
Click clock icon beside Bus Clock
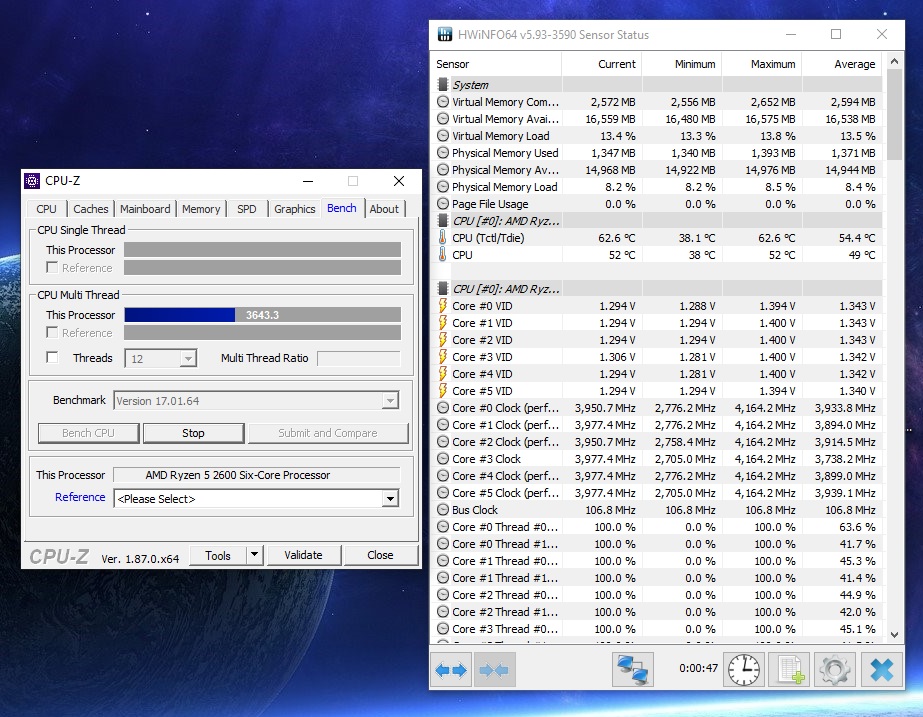coord(443,510)
